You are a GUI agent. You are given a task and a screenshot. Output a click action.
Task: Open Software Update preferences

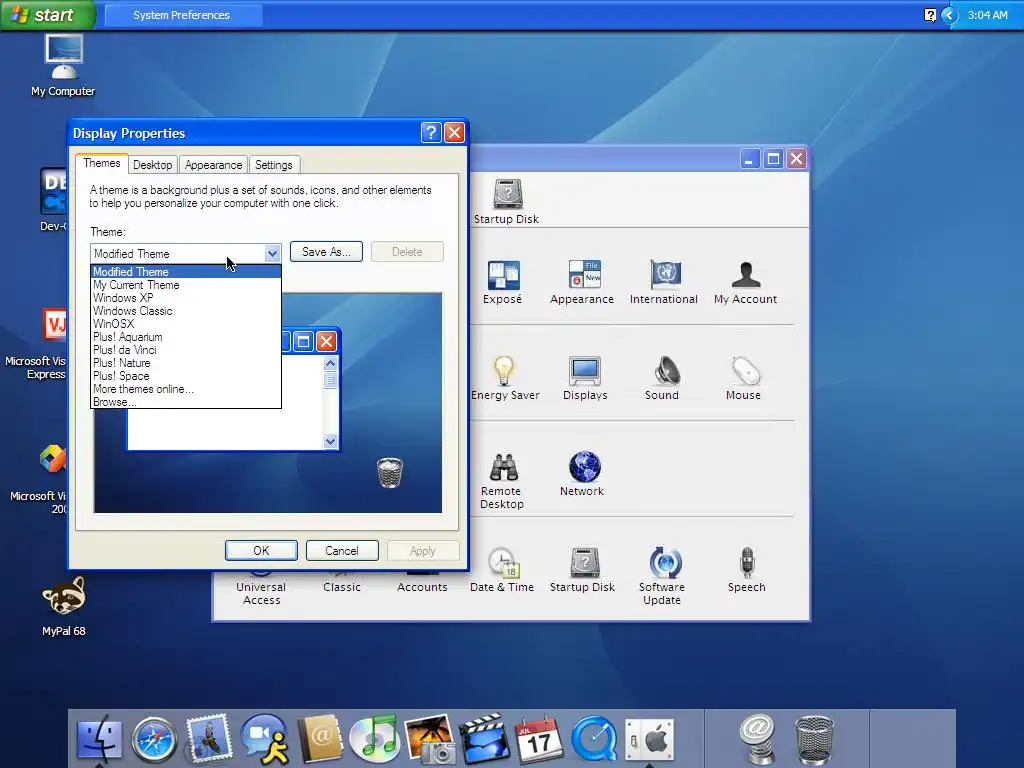[662, 576]
